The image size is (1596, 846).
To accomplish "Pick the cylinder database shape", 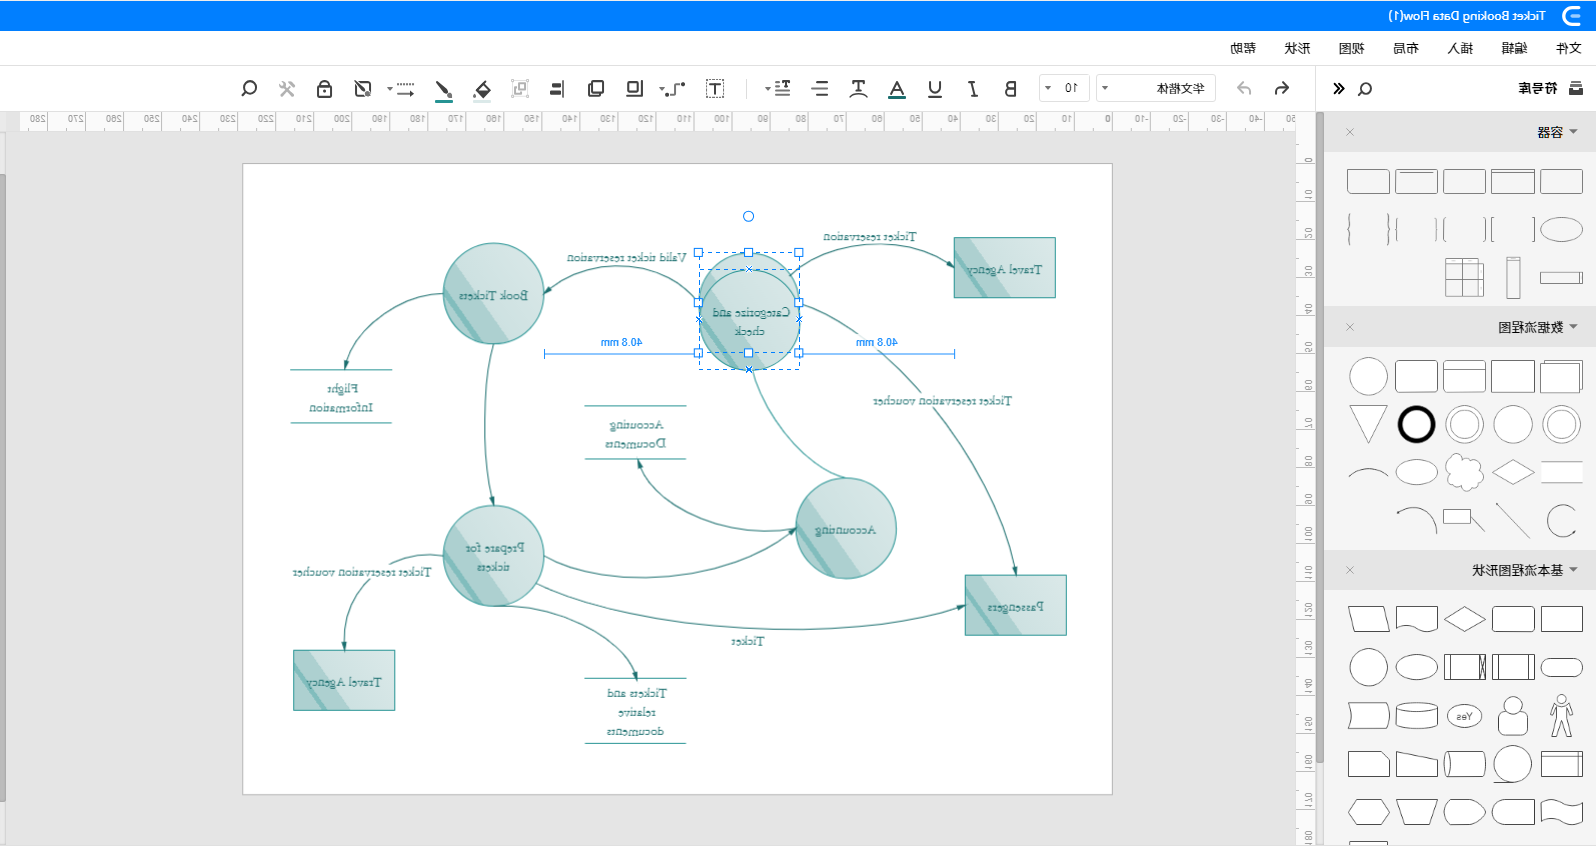I will (x=1416, y=716).
